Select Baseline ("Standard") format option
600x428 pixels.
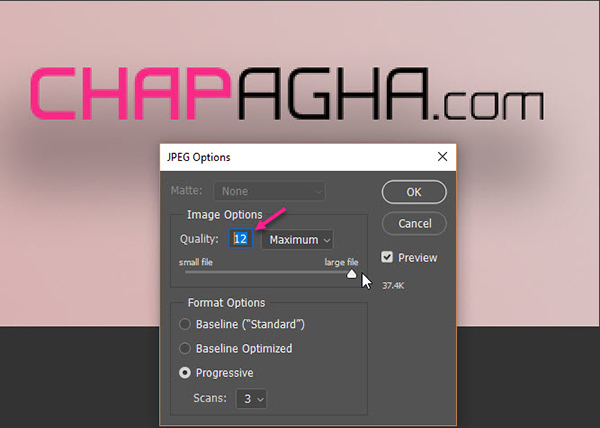pos(185,324)
